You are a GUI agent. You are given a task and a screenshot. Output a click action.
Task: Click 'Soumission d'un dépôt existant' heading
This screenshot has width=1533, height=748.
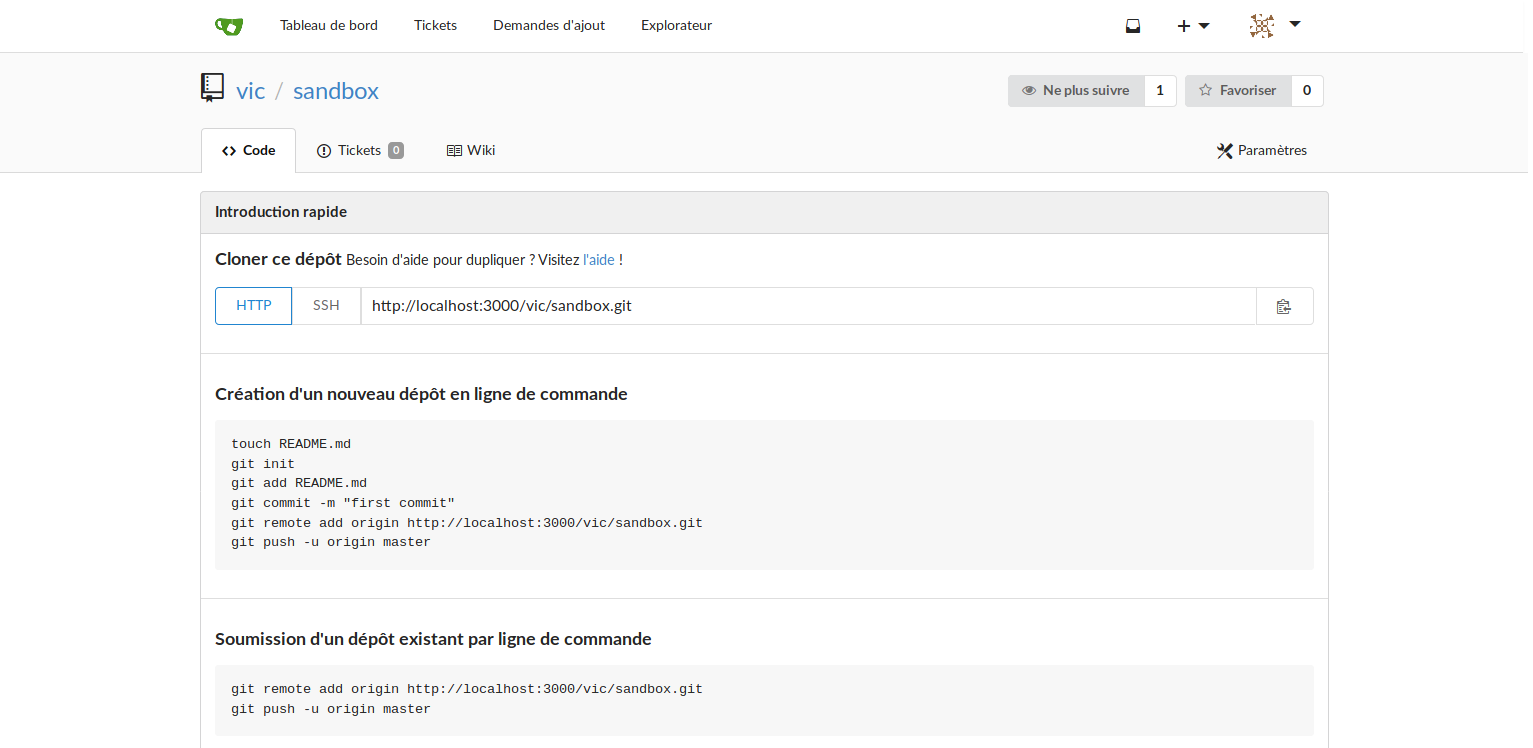[433, 639]
